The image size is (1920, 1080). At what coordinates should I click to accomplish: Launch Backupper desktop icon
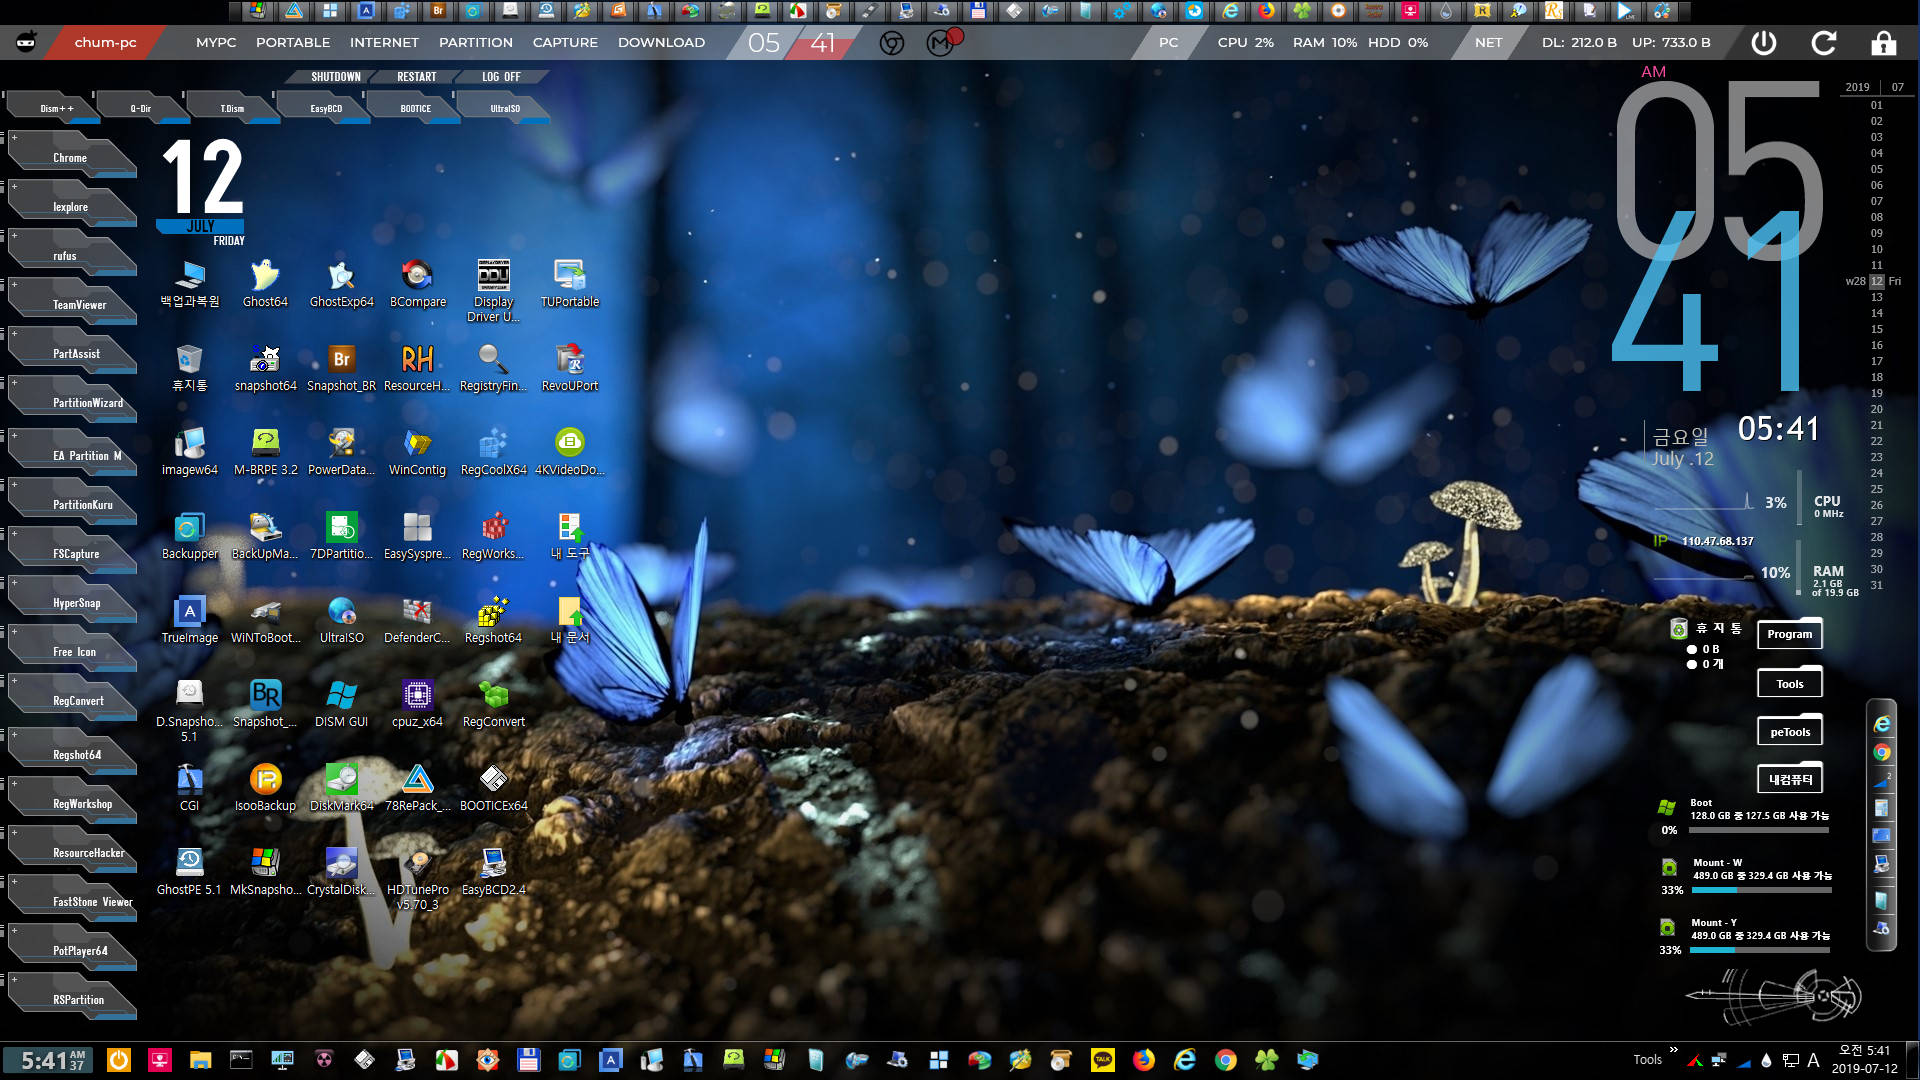pos(189,536)
